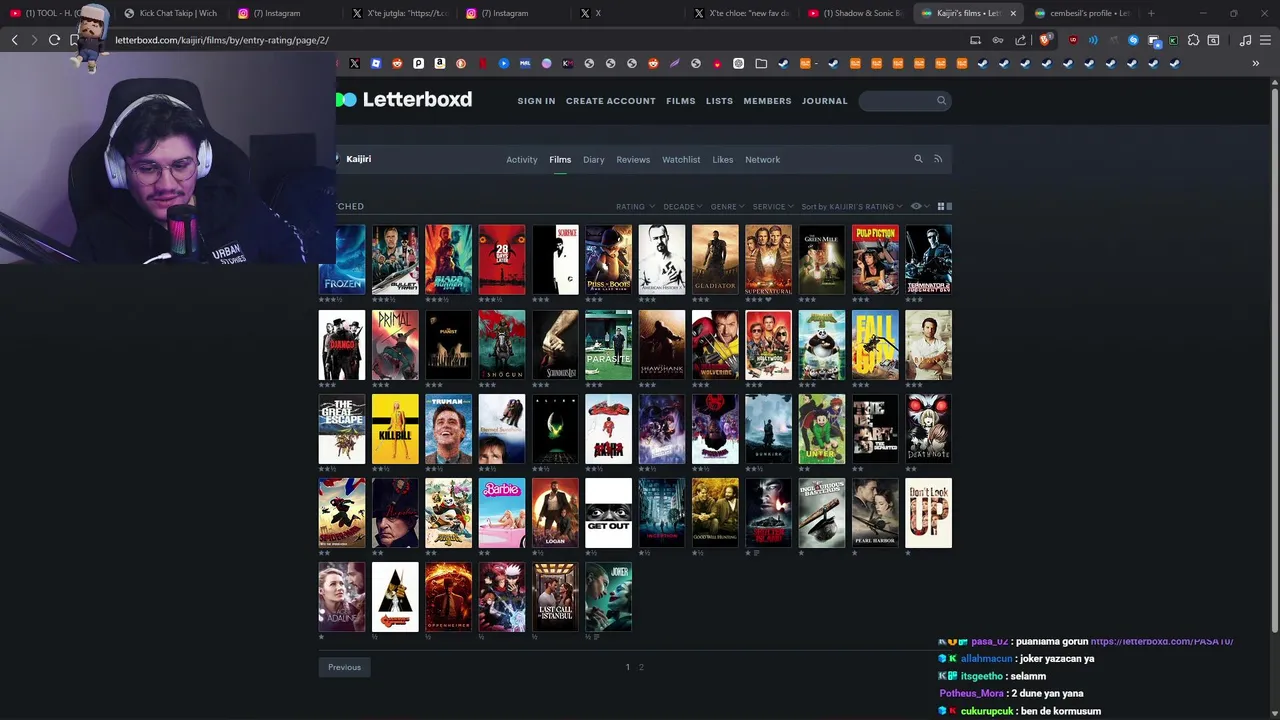Open the MAL bookmark icon
1280x720 pixels.
[x=525, y=63]
